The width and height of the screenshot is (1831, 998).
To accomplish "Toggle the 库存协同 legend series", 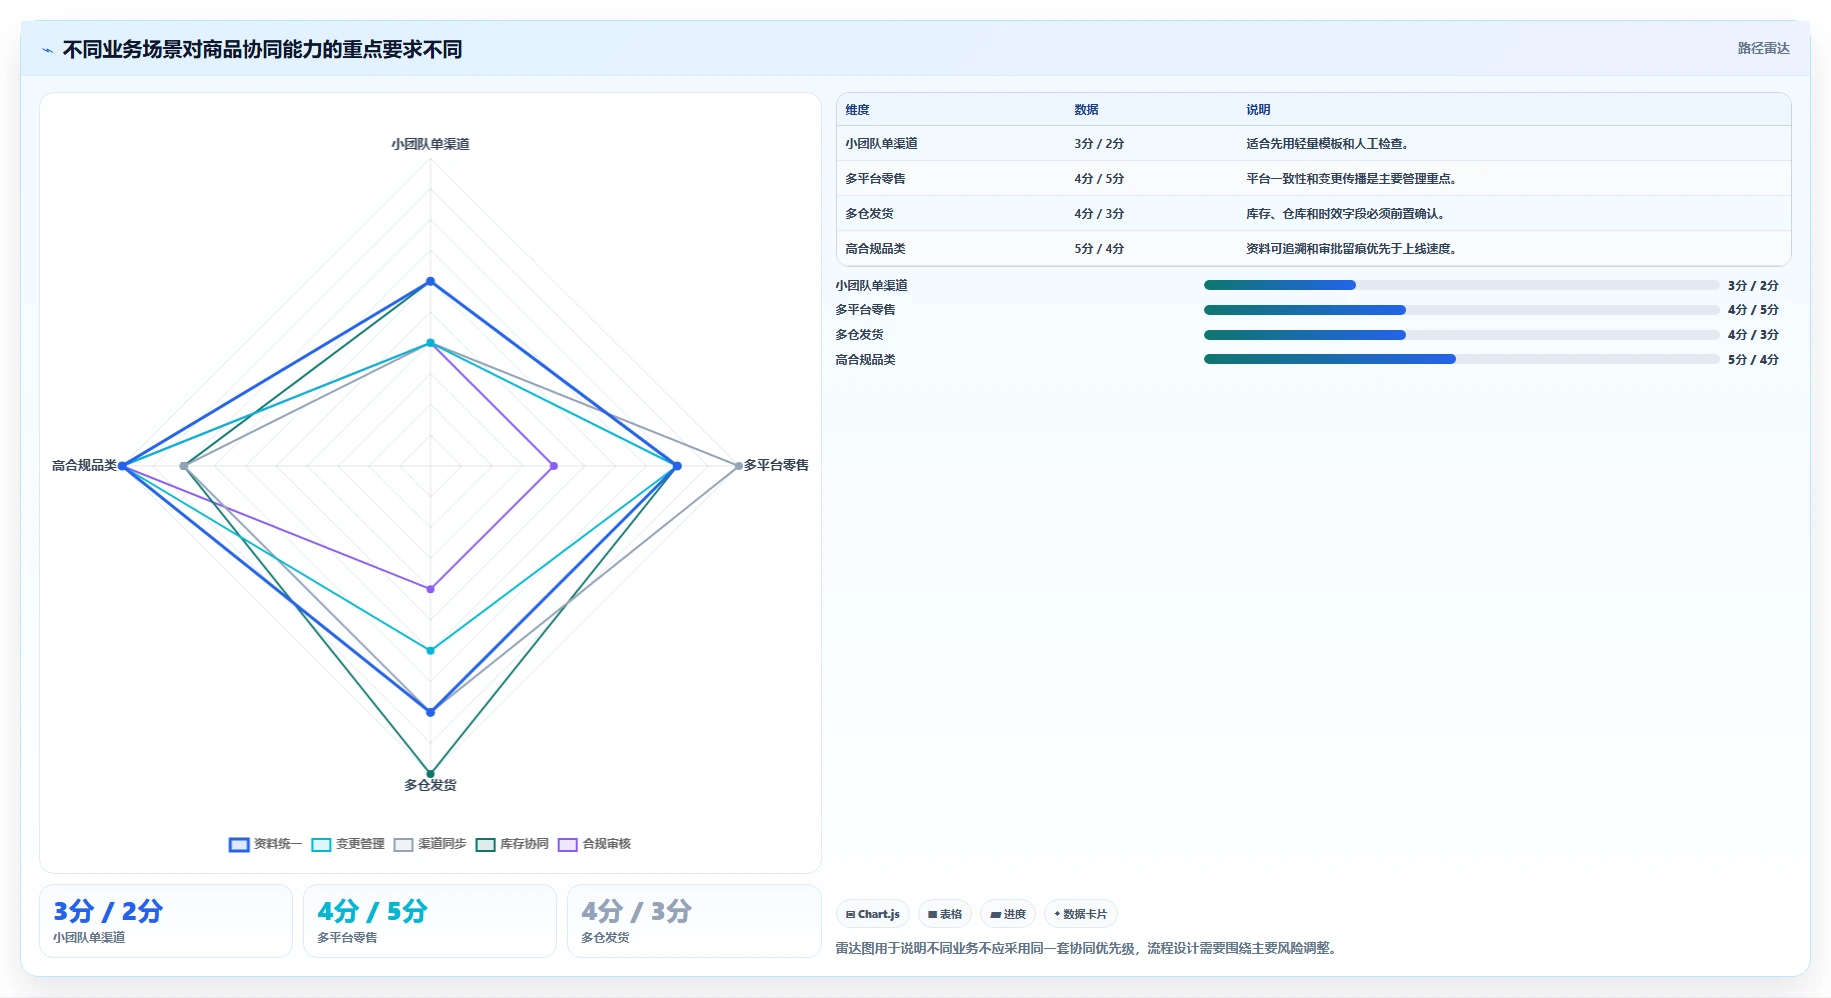I will 512,844.
